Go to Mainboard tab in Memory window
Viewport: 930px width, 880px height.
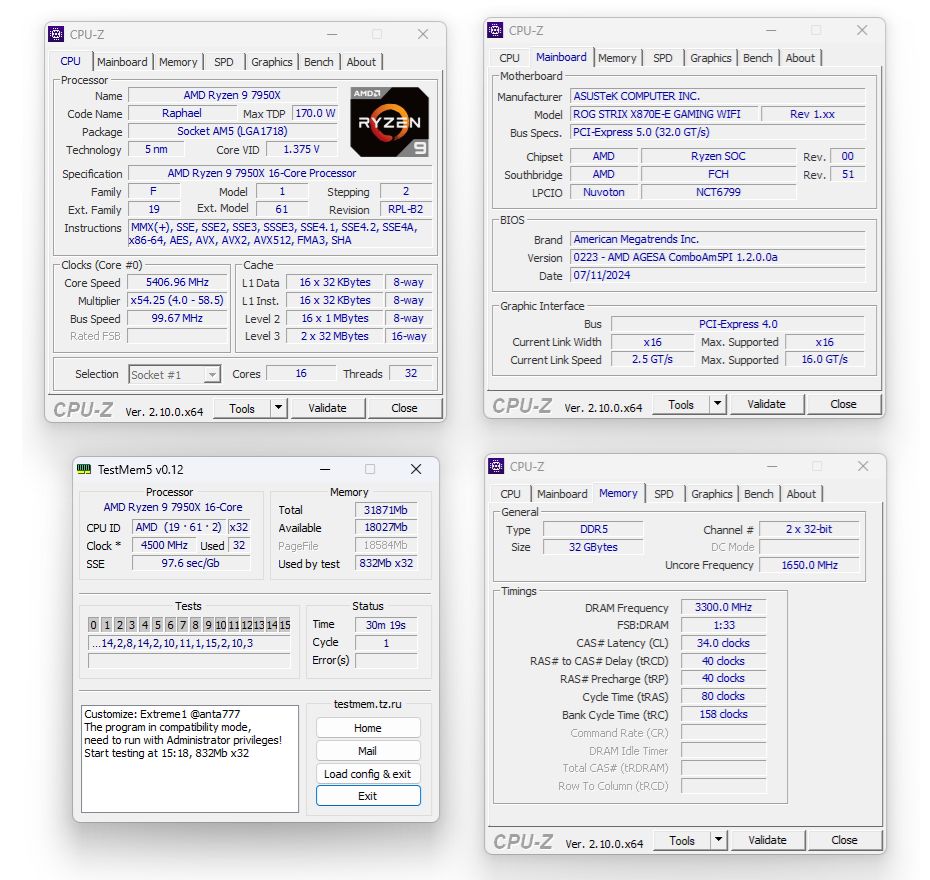[x=562, y=493]
